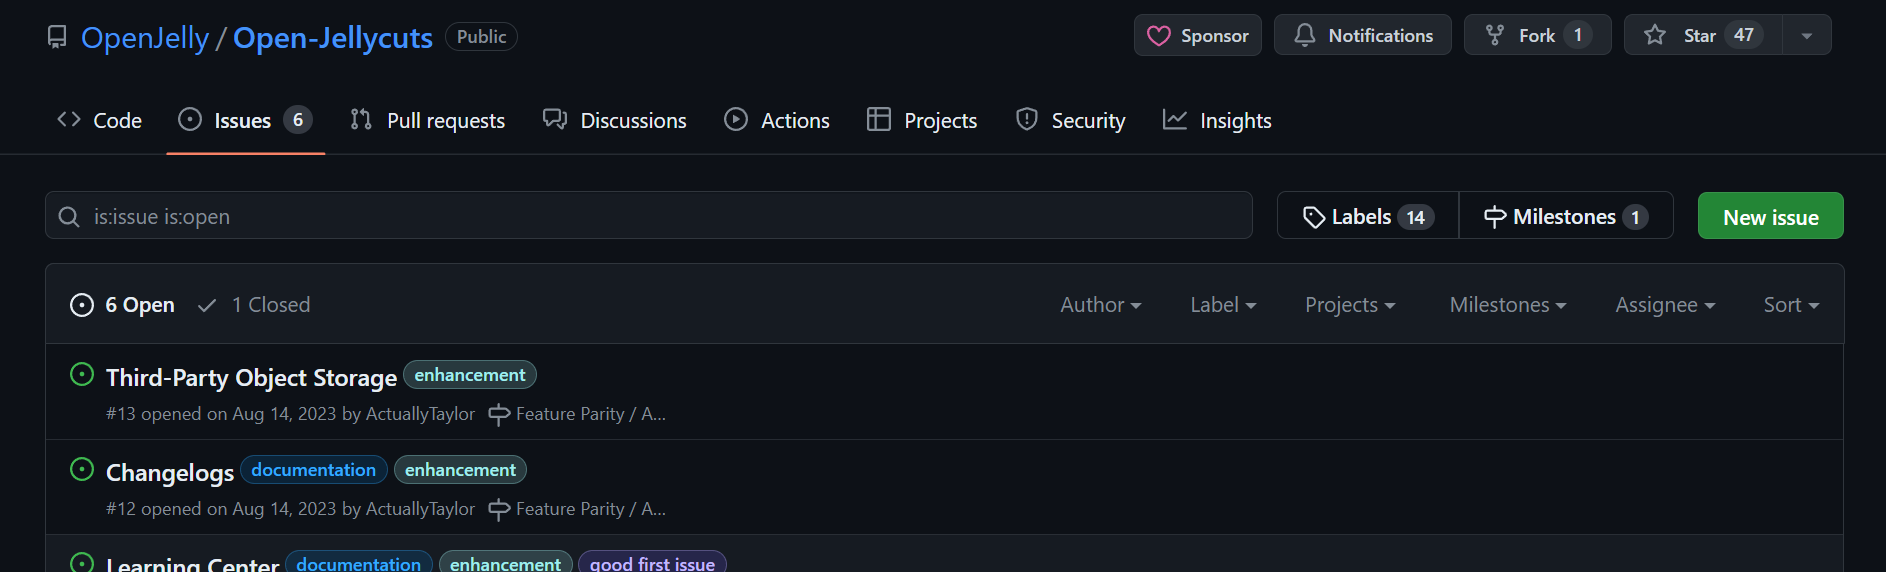Expand the Assignee filter dropdown
The width and height of the screenshot is (1886, 572).
click(x=1665, y=305)
